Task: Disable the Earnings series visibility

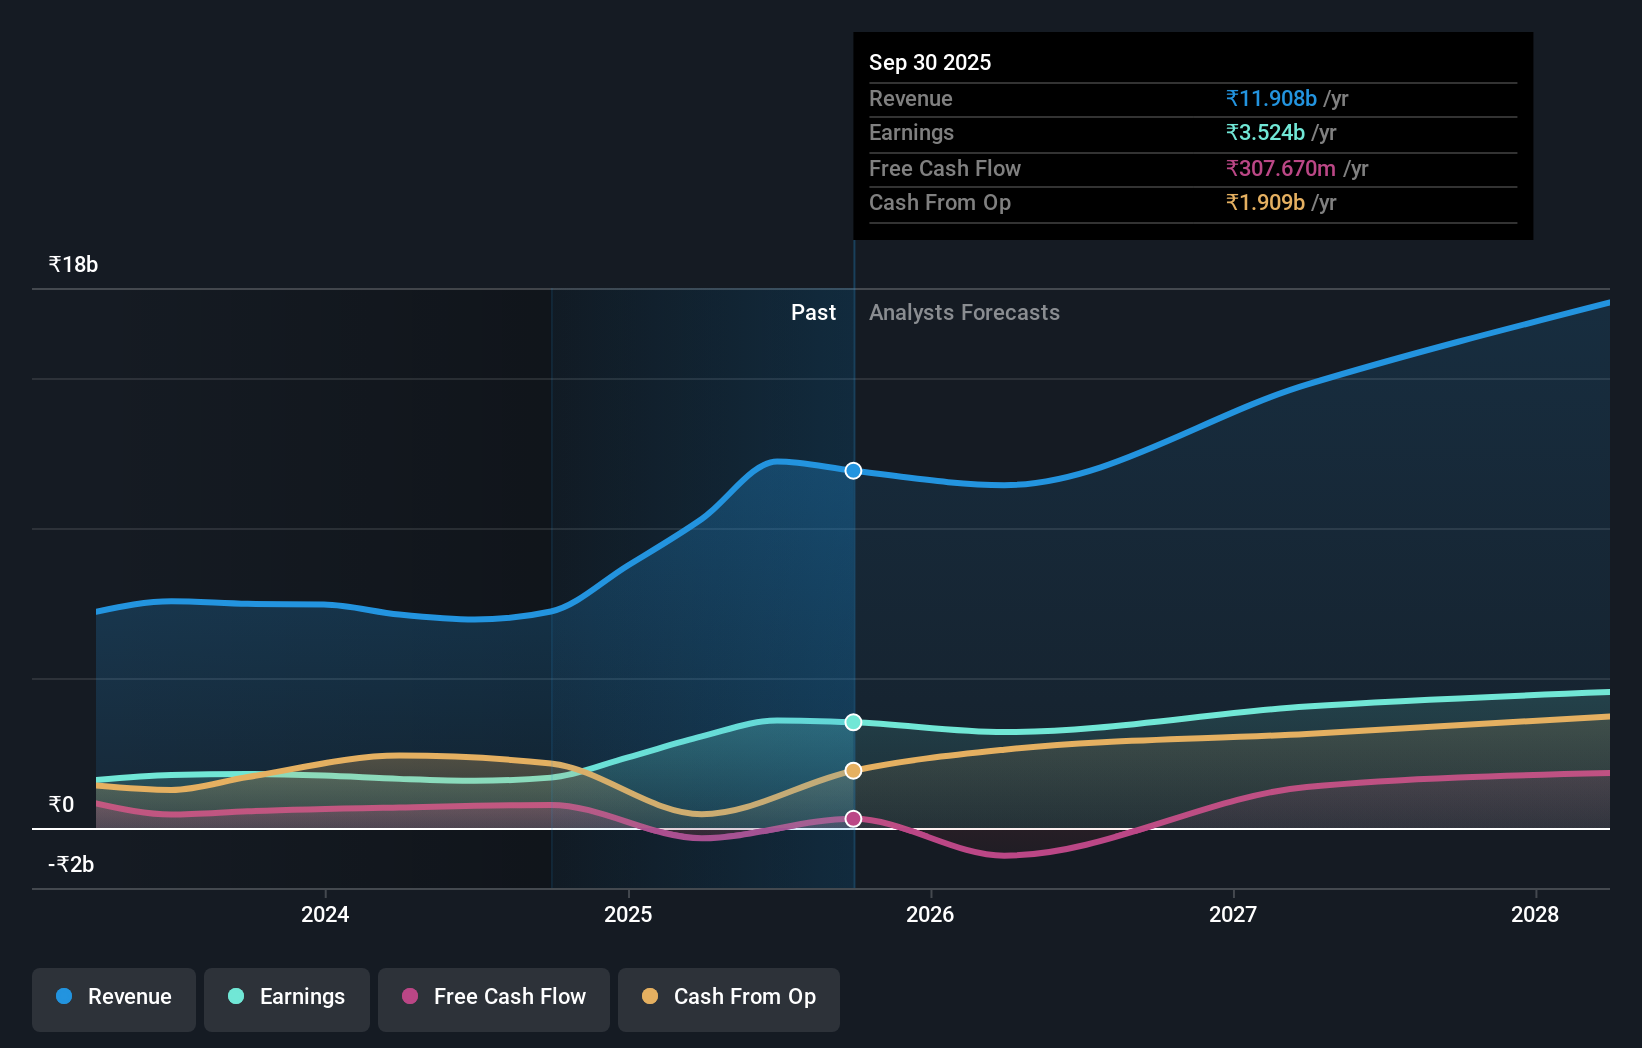Action: [287, 997]
